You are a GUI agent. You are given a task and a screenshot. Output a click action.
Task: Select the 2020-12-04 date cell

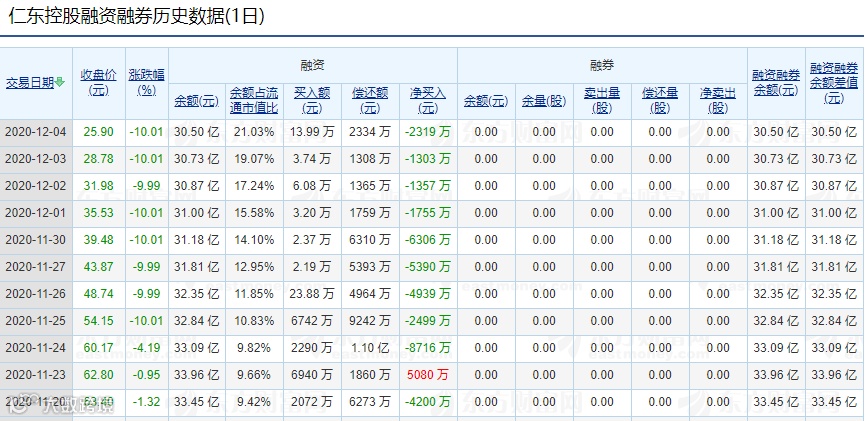(35, 132)
